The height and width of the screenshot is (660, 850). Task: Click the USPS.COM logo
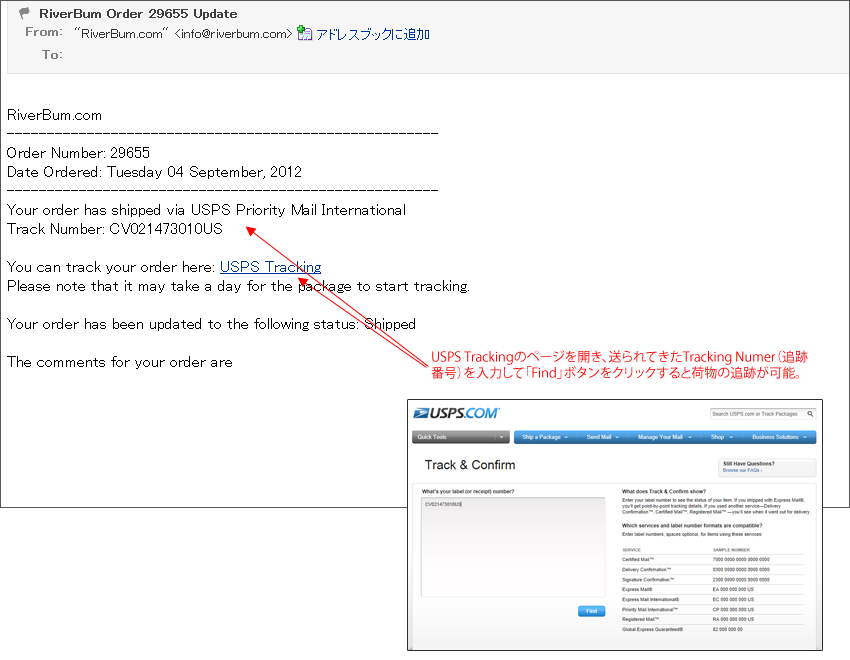click(456, 413)
